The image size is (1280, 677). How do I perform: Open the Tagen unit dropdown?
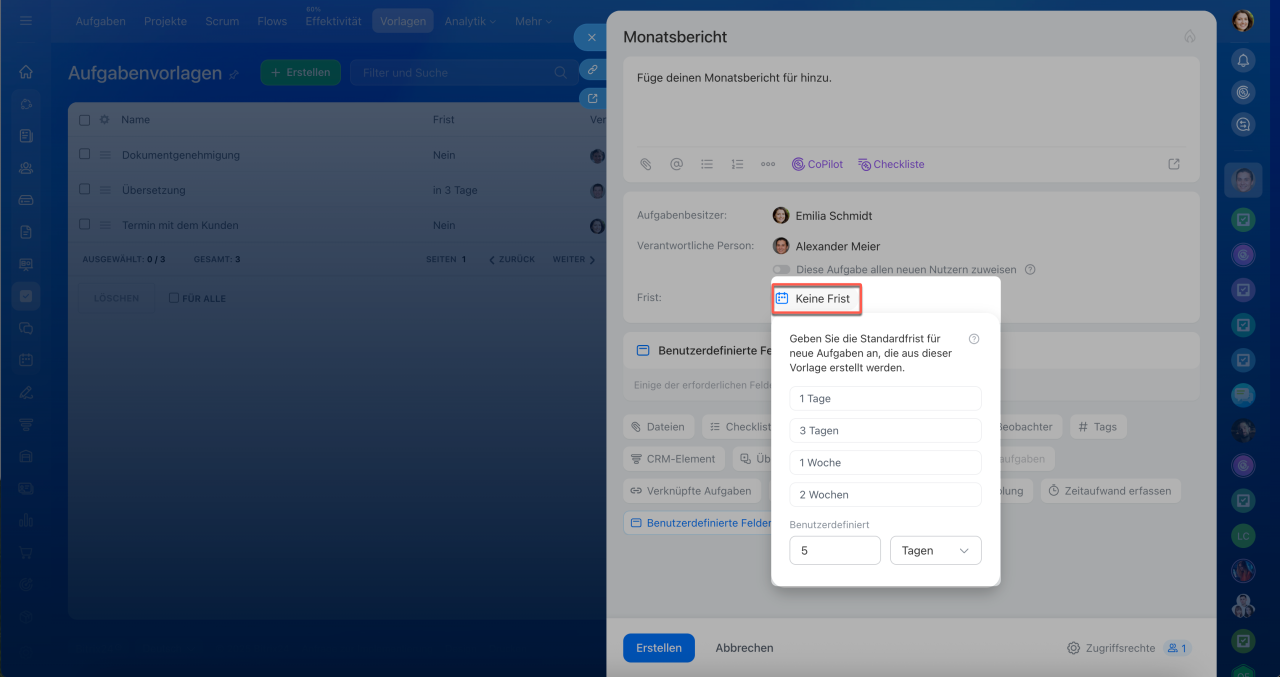pos(936,550)
